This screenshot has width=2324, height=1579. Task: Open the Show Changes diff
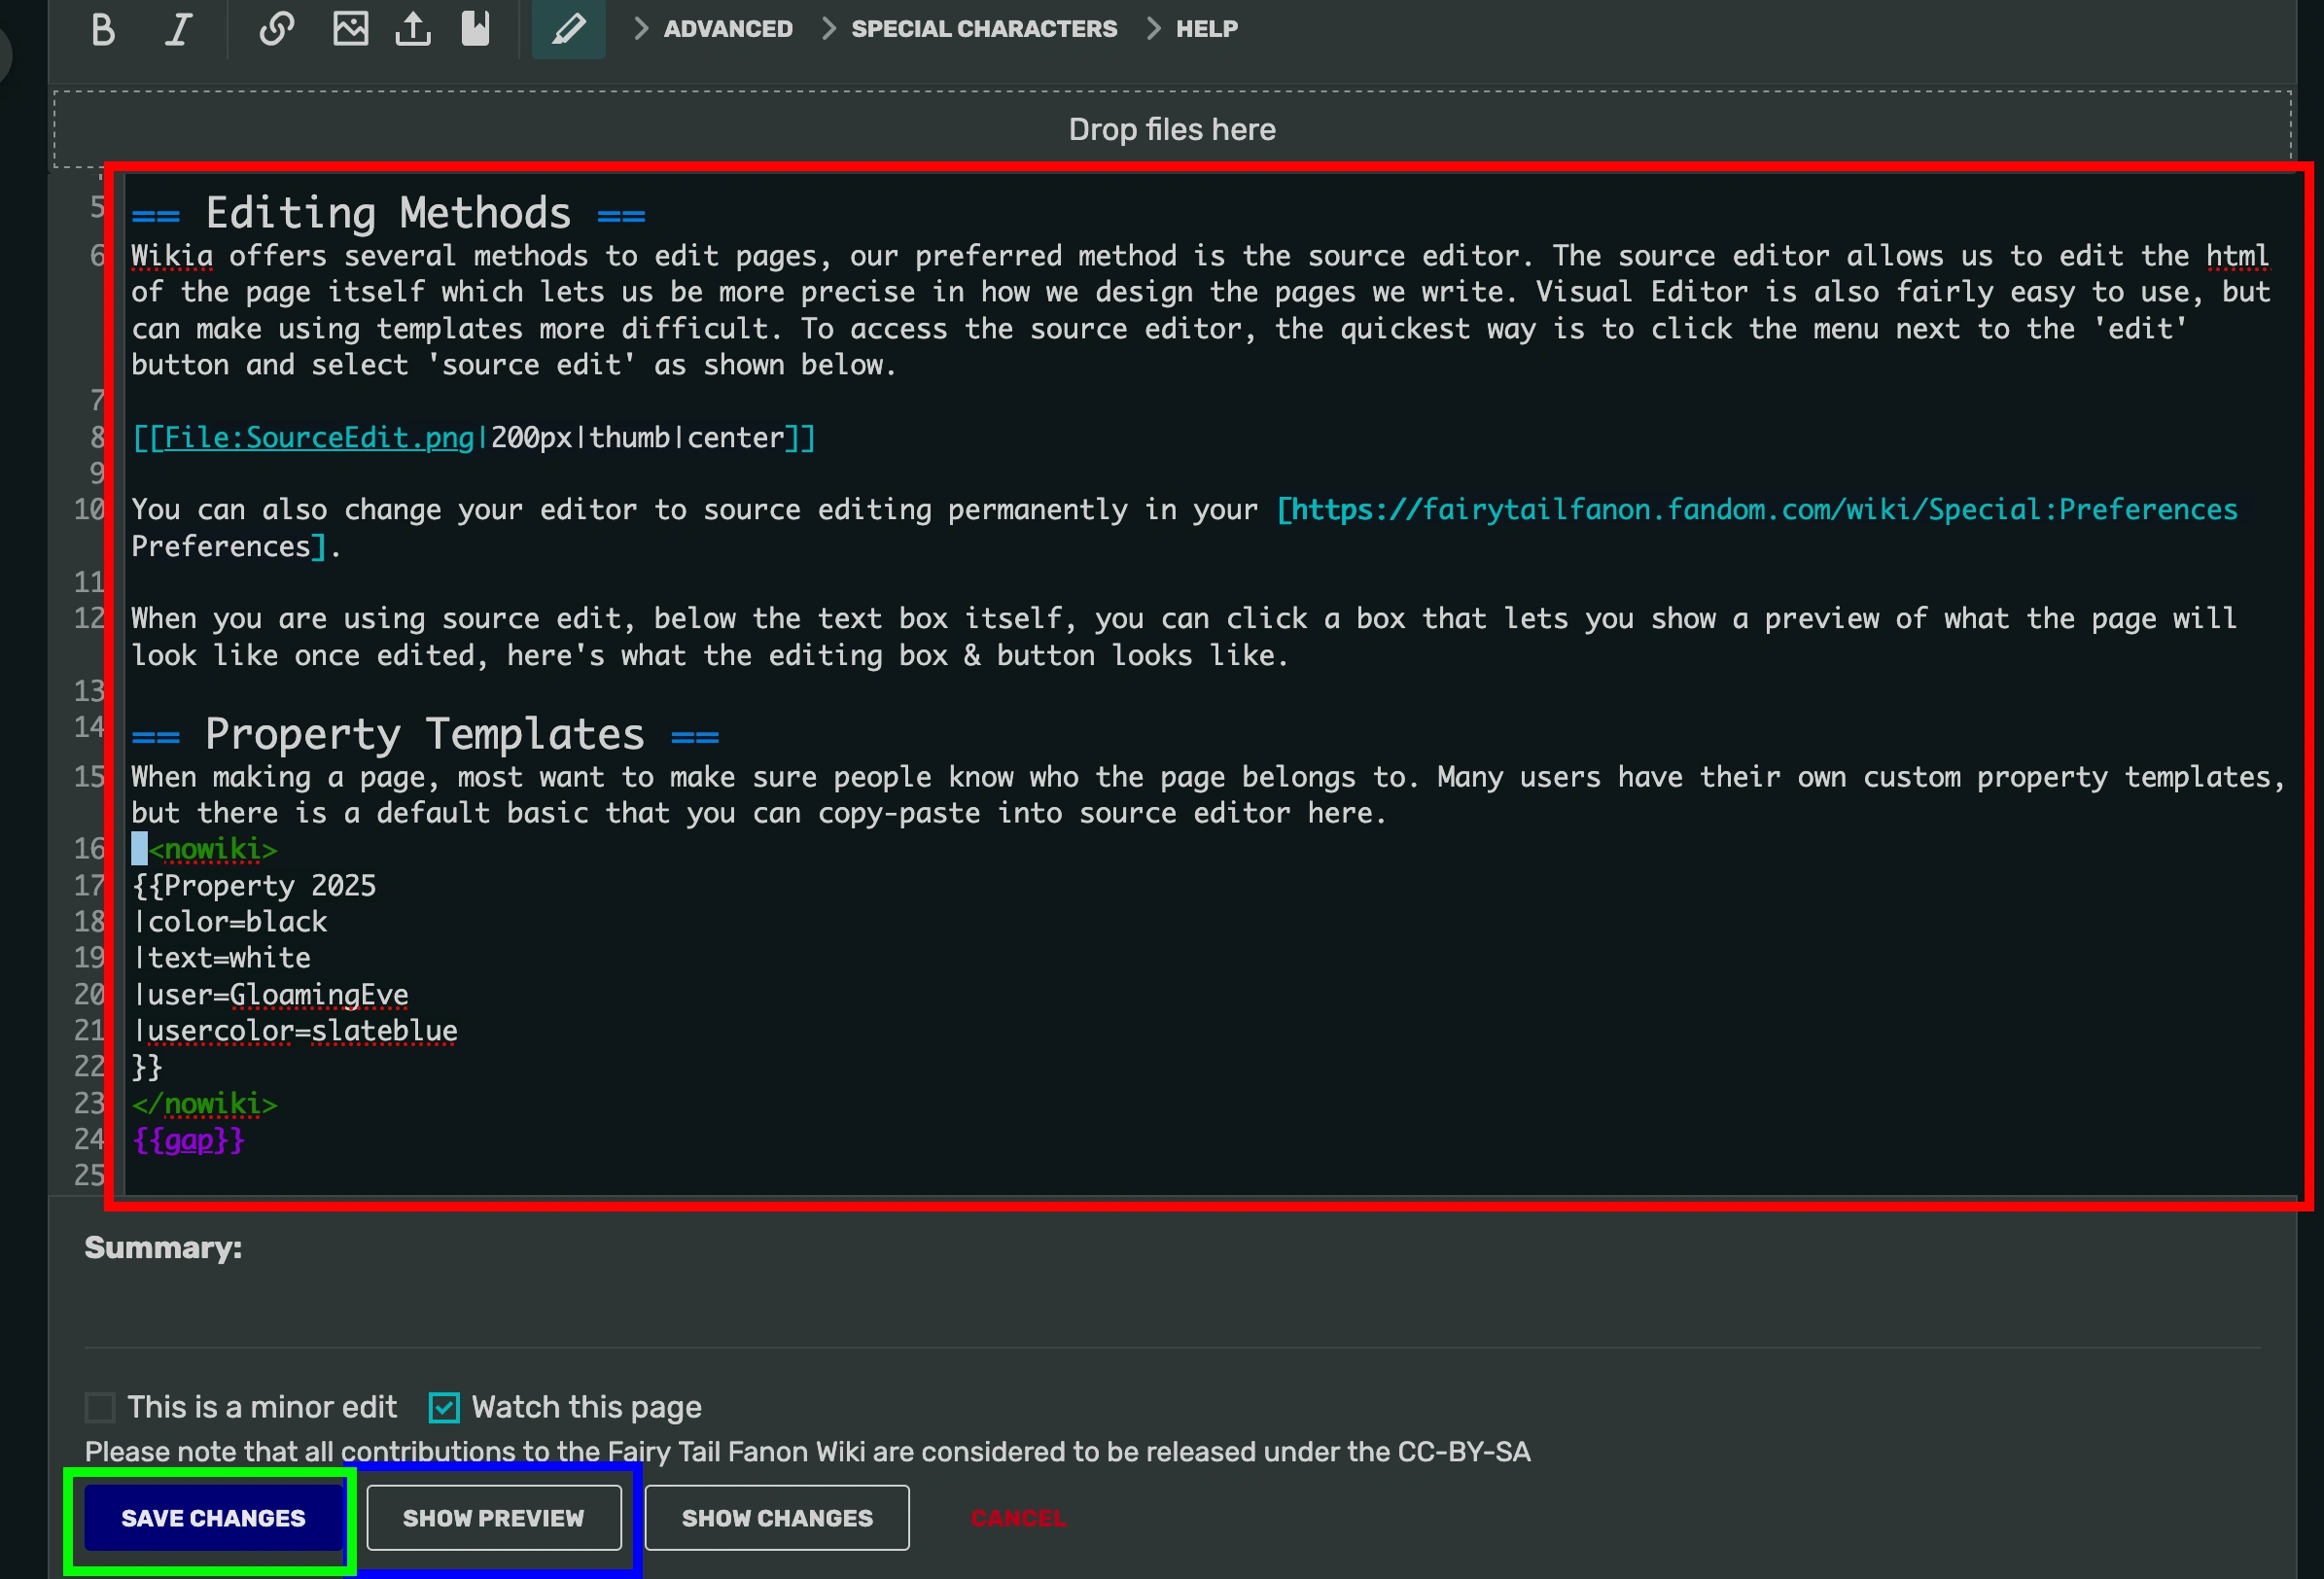777,1517
